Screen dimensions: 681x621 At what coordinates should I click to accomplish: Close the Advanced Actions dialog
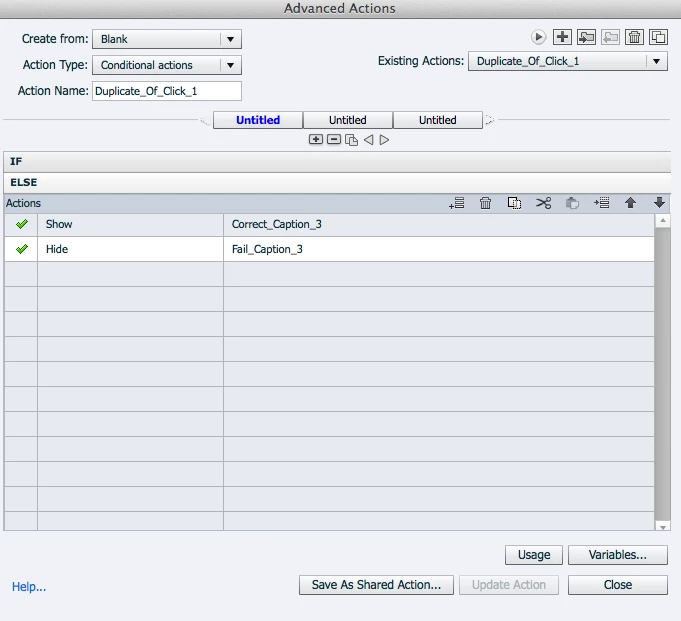618,585
